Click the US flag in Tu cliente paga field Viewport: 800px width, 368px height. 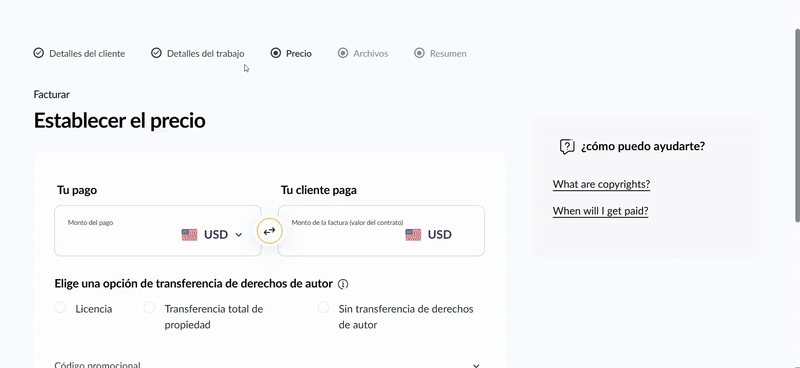click(x=413, y=235)
